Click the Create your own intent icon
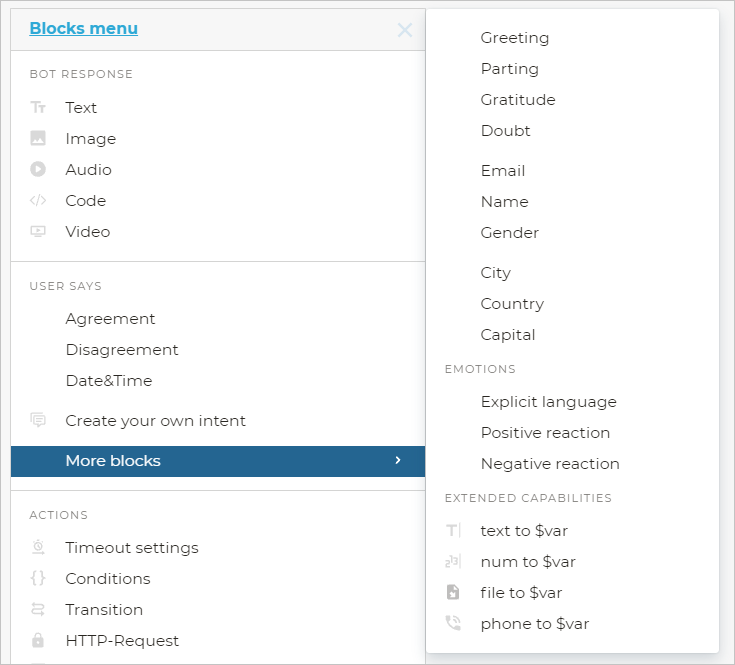 38,421
